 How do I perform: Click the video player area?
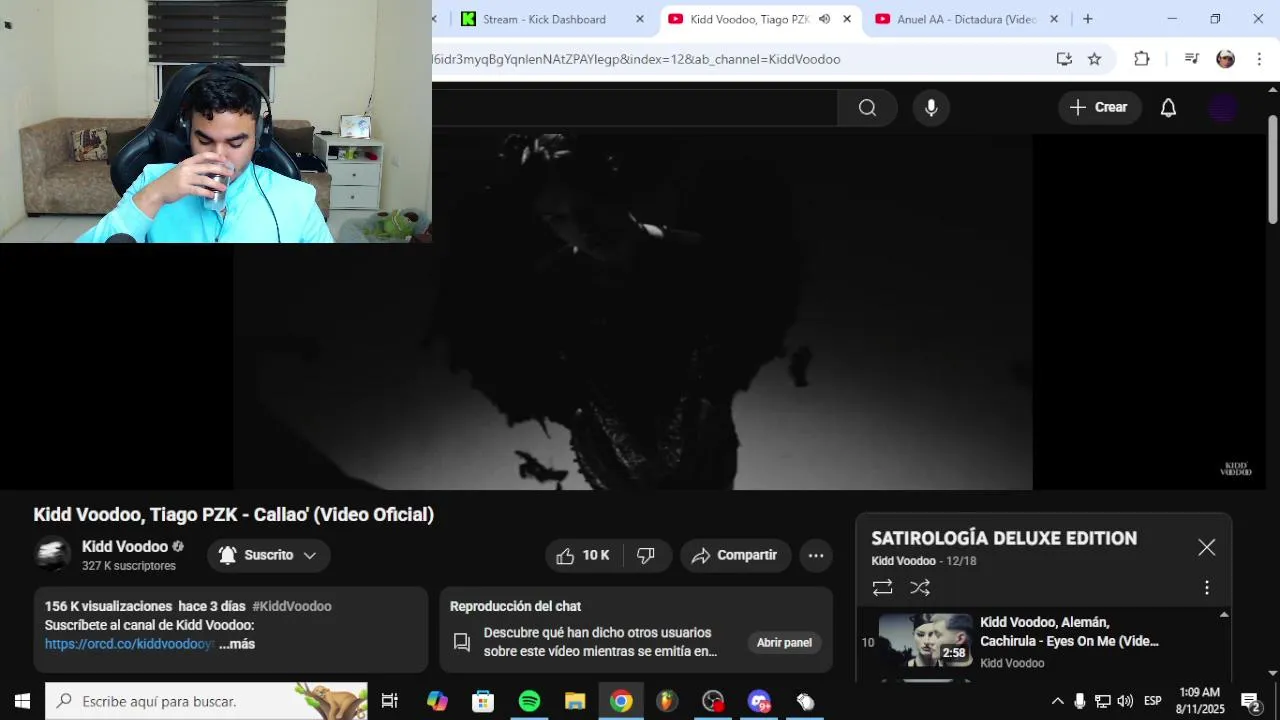click(633, 312)
